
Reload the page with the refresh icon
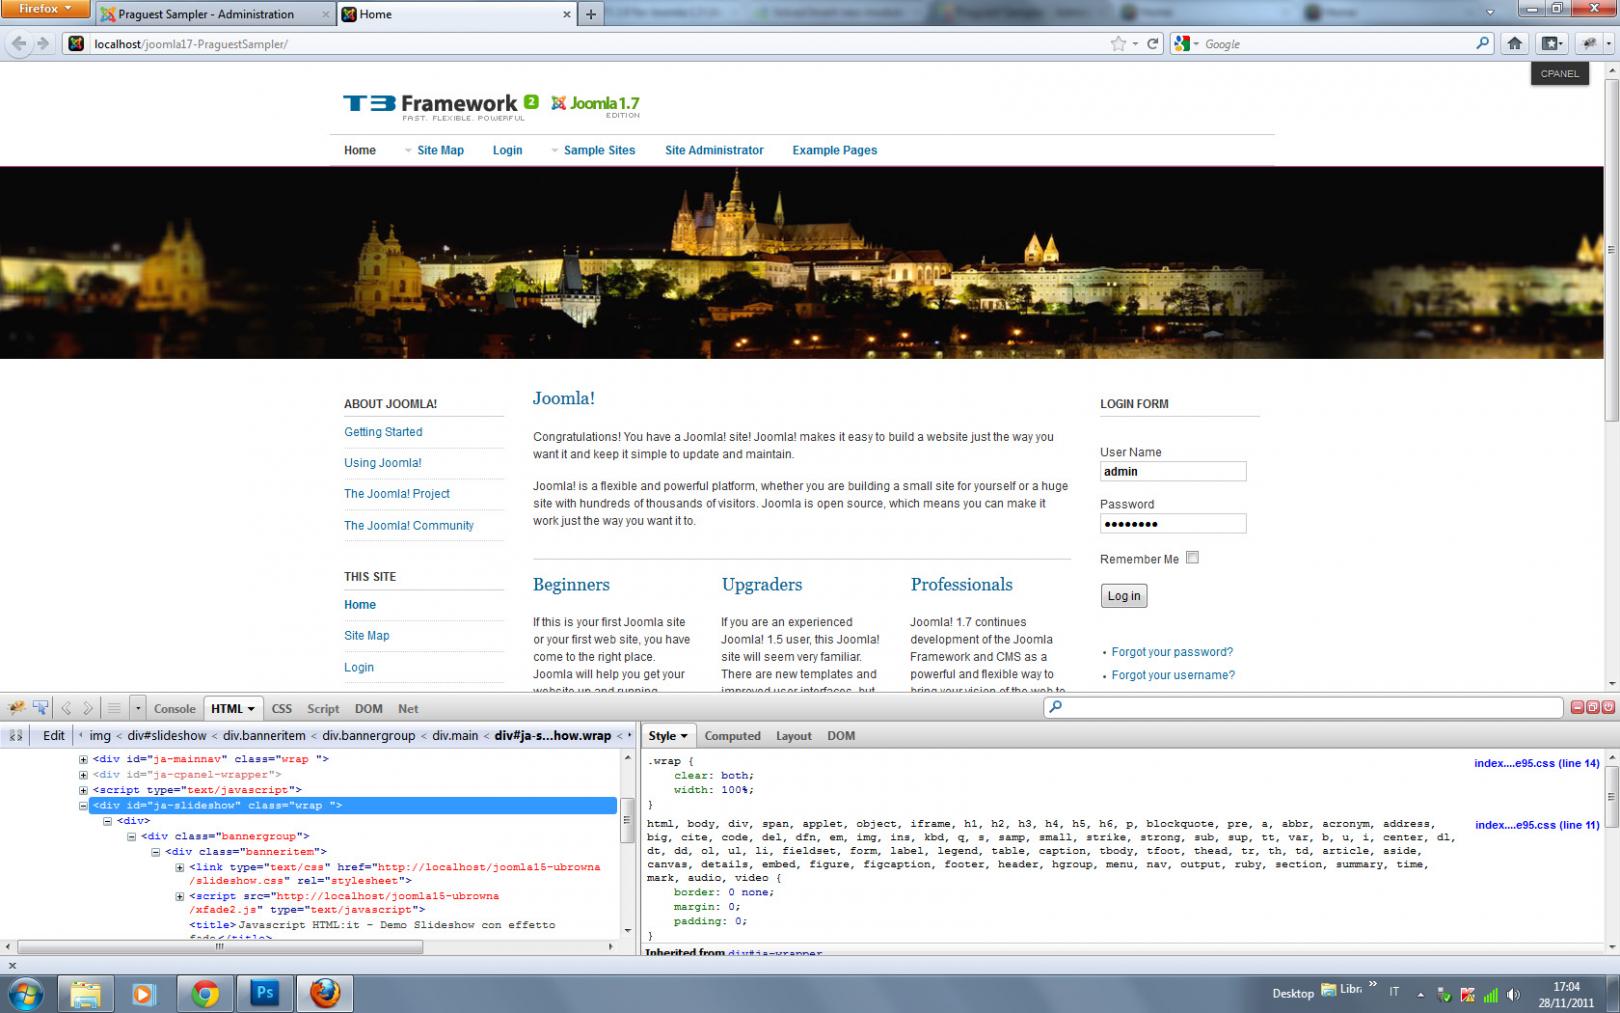1153,43
